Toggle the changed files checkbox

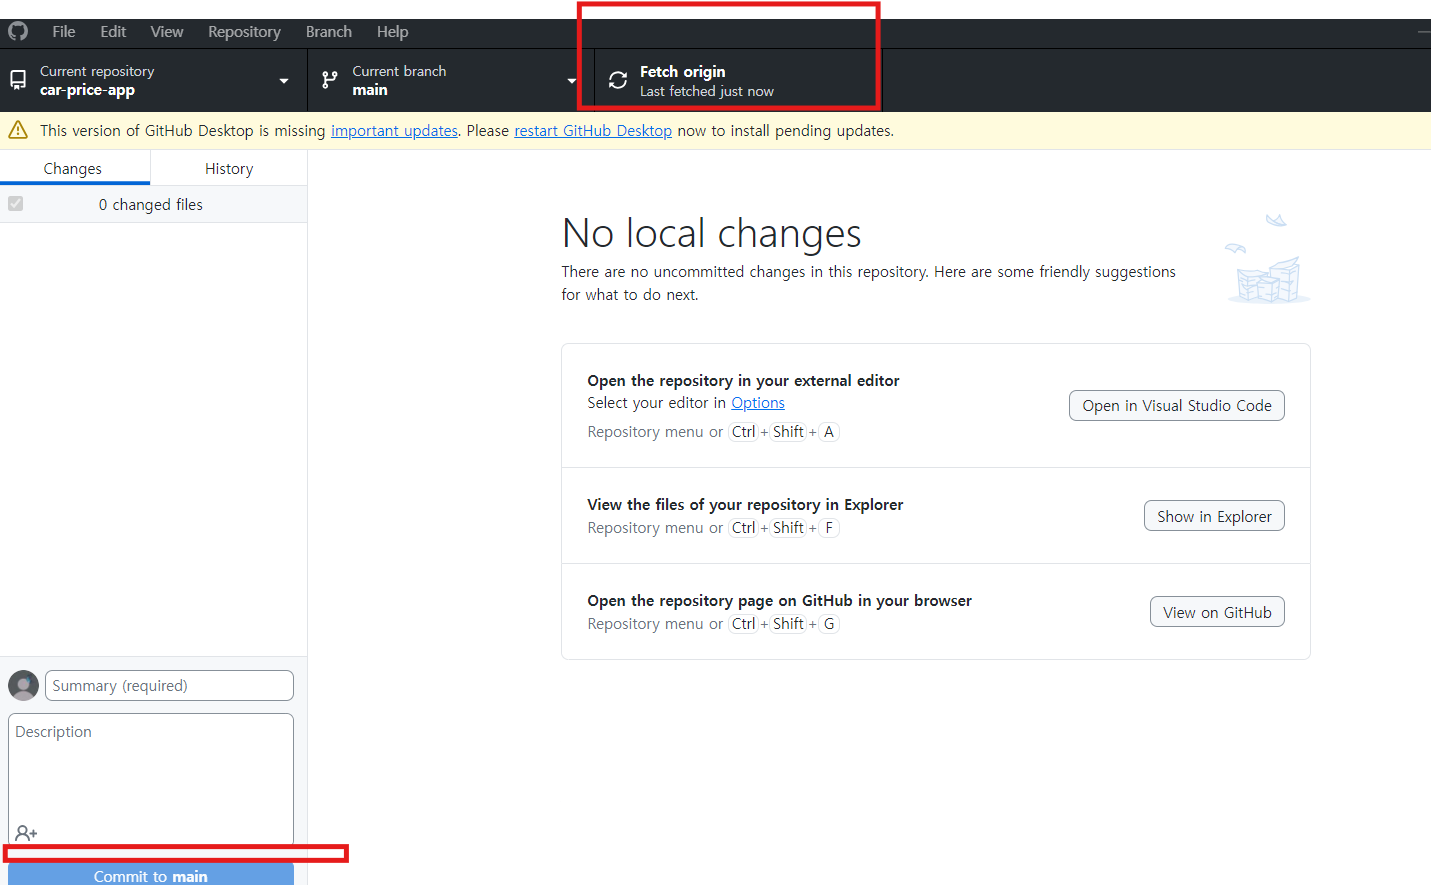coord(15,204)
